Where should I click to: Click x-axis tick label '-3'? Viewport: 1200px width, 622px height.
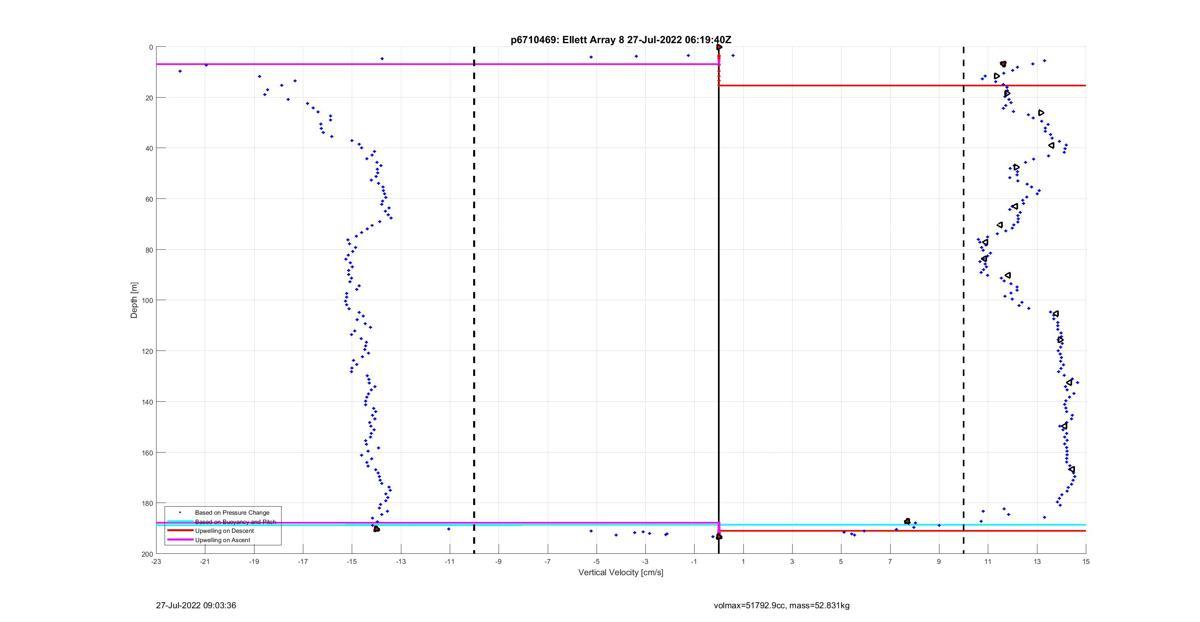pos(645,561)
